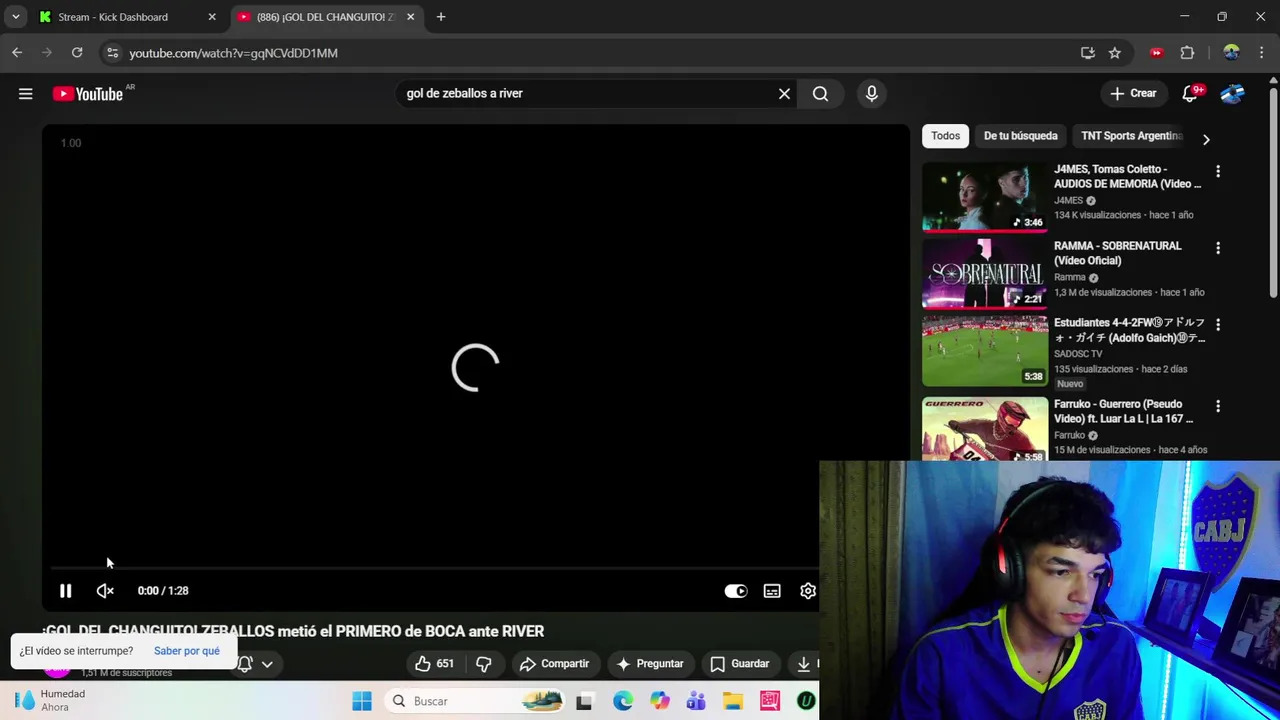The height and width of the screenshot is (720, 1280).
Task: Open Microsoft Edge from the taskbar
Action: click(x=623, y=701)
